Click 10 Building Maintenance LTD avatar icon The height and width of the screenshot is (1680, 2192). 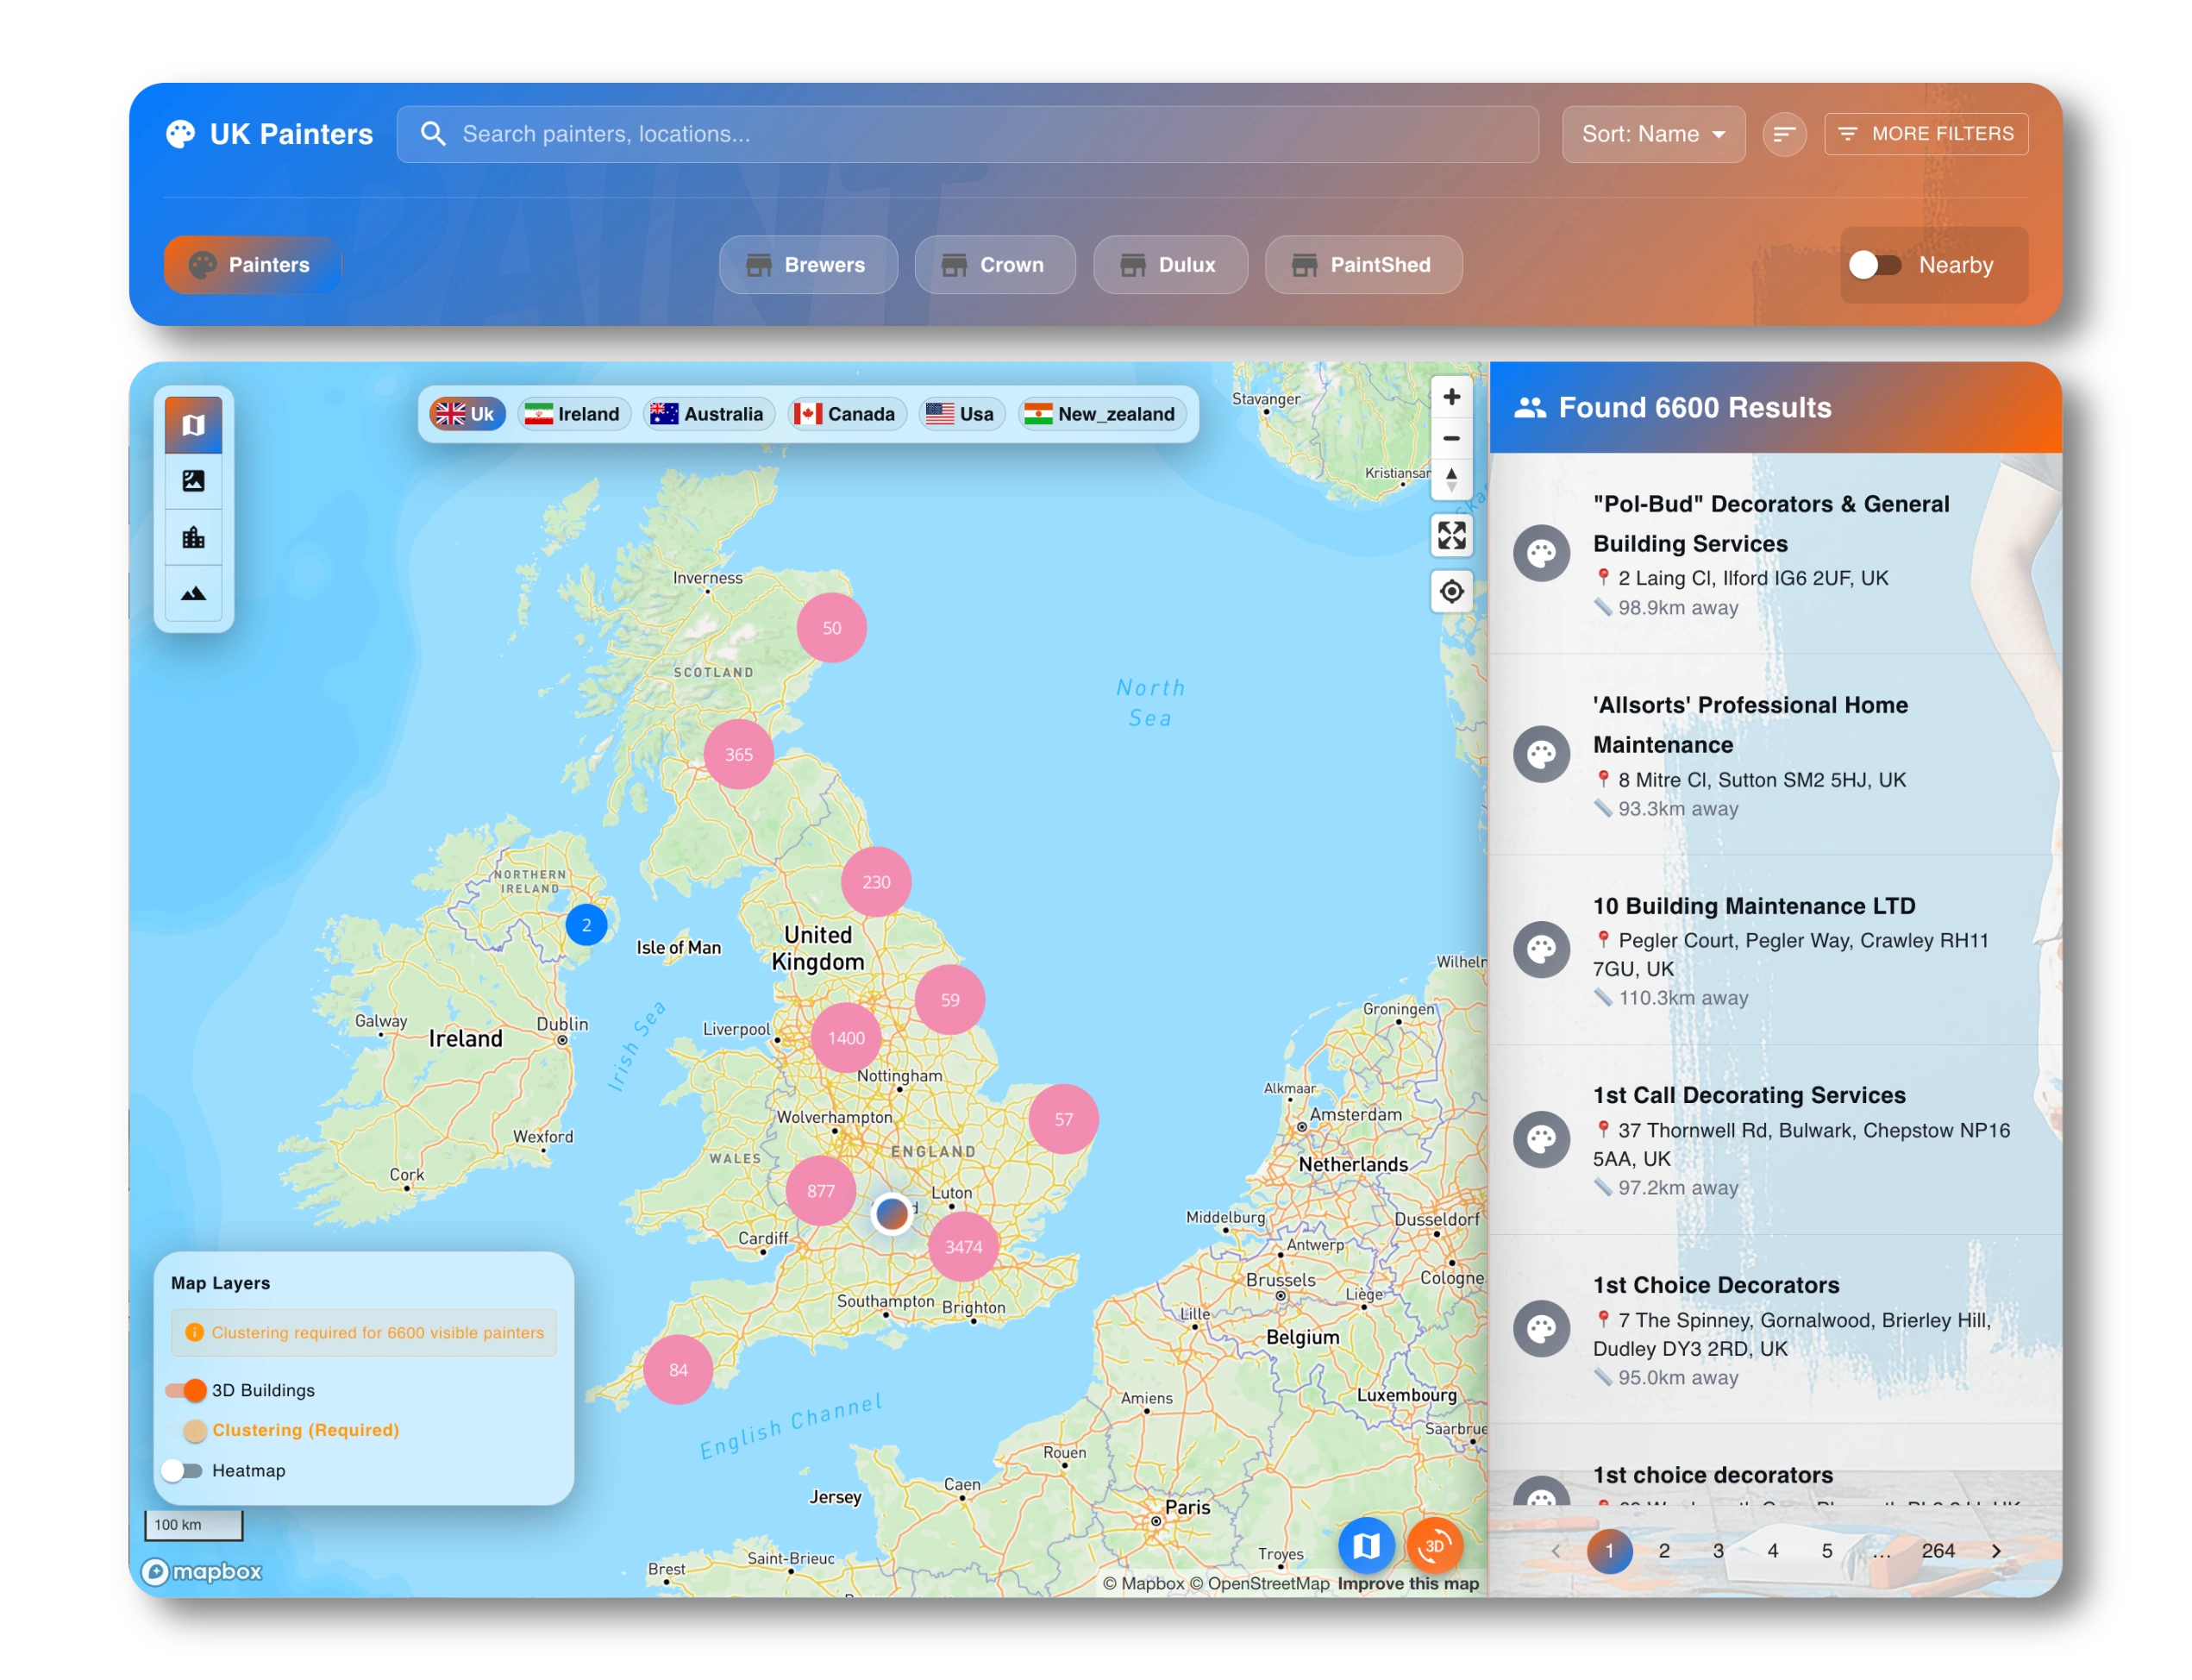(1541, 949)
